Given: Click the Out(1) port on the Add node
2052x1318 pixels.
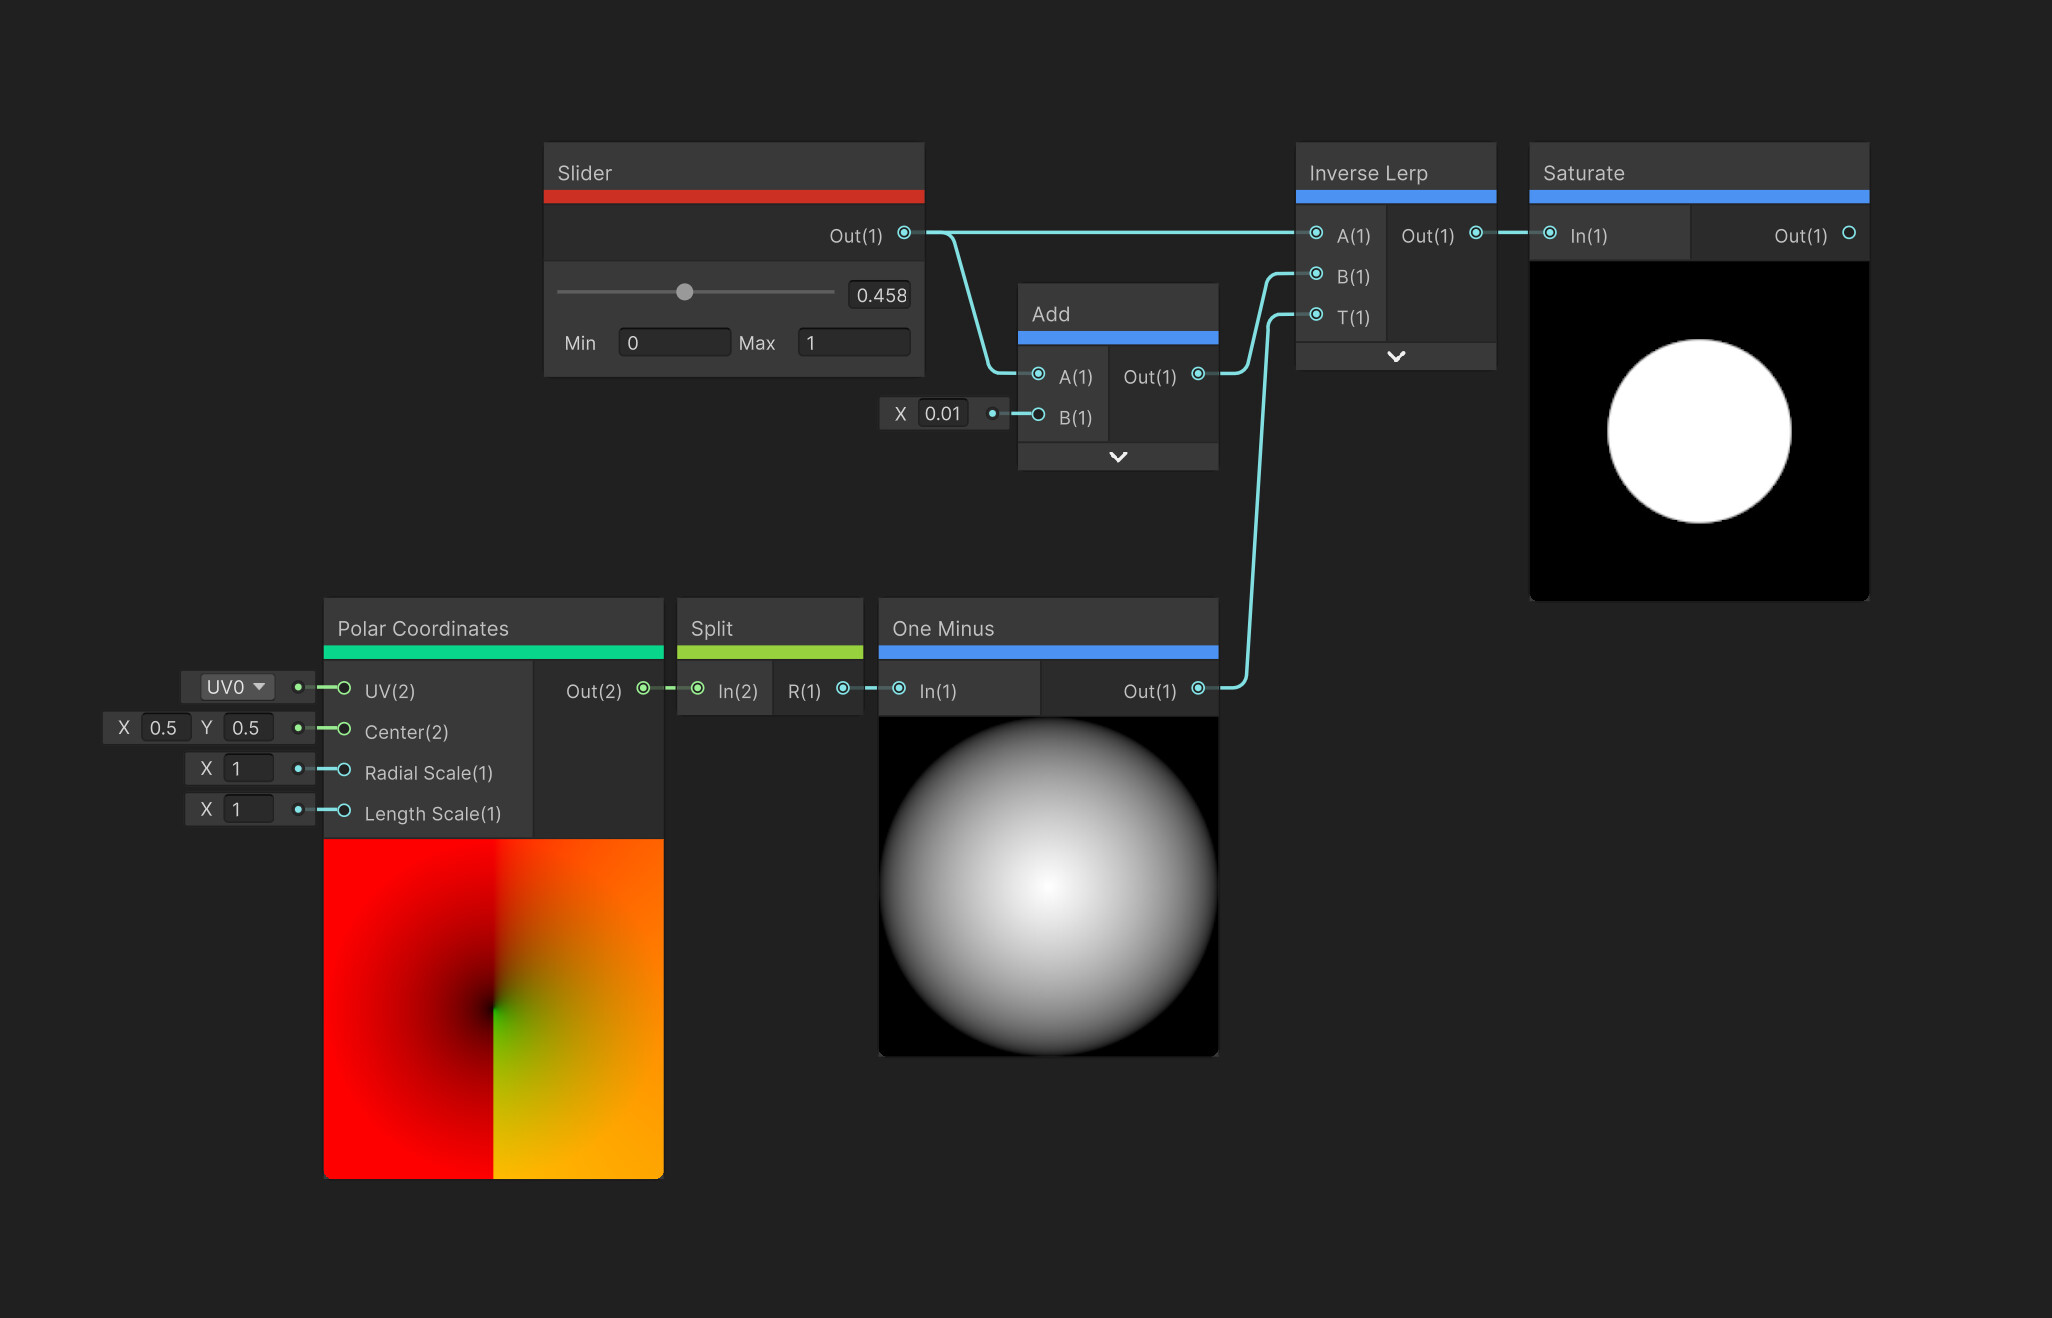Looking at the screenshot, I should click(1197, 374).
